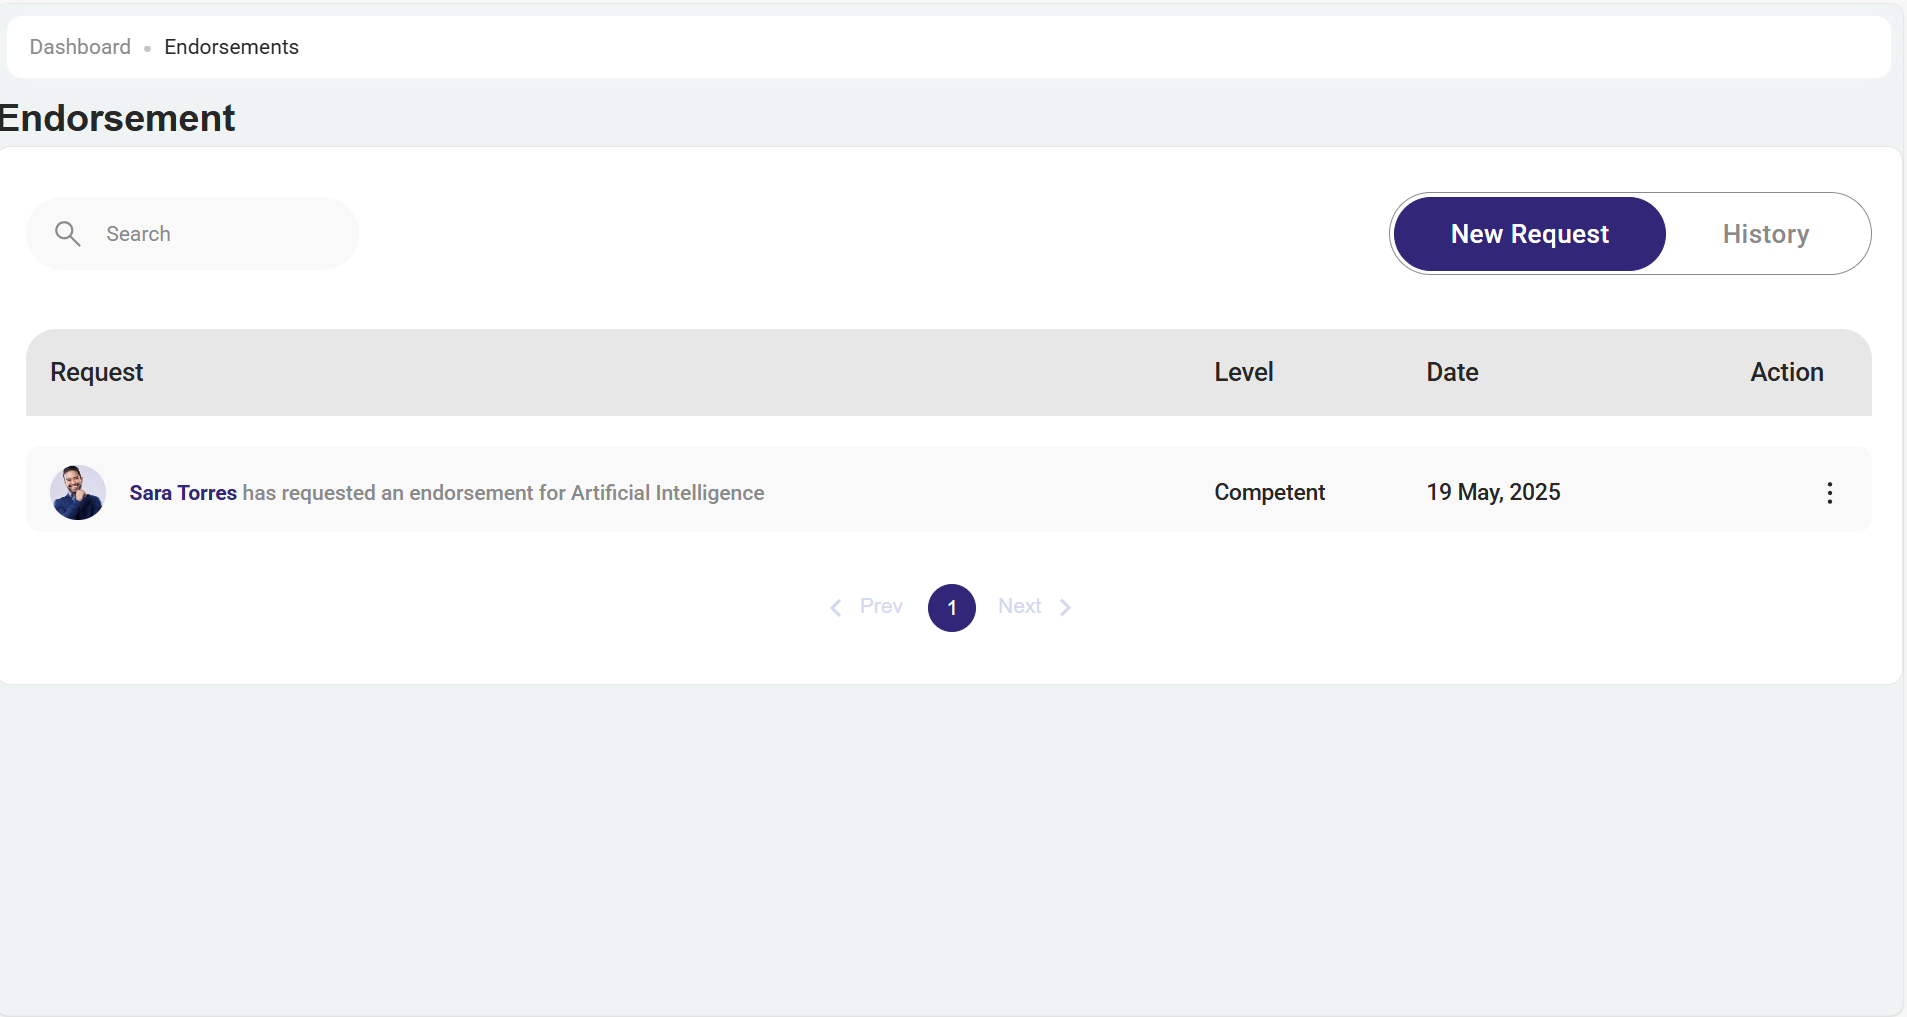The height and width of the screenshot is (1017, 1907).
Task: Click the Prev pagination label
Action: tap(881, 607)
